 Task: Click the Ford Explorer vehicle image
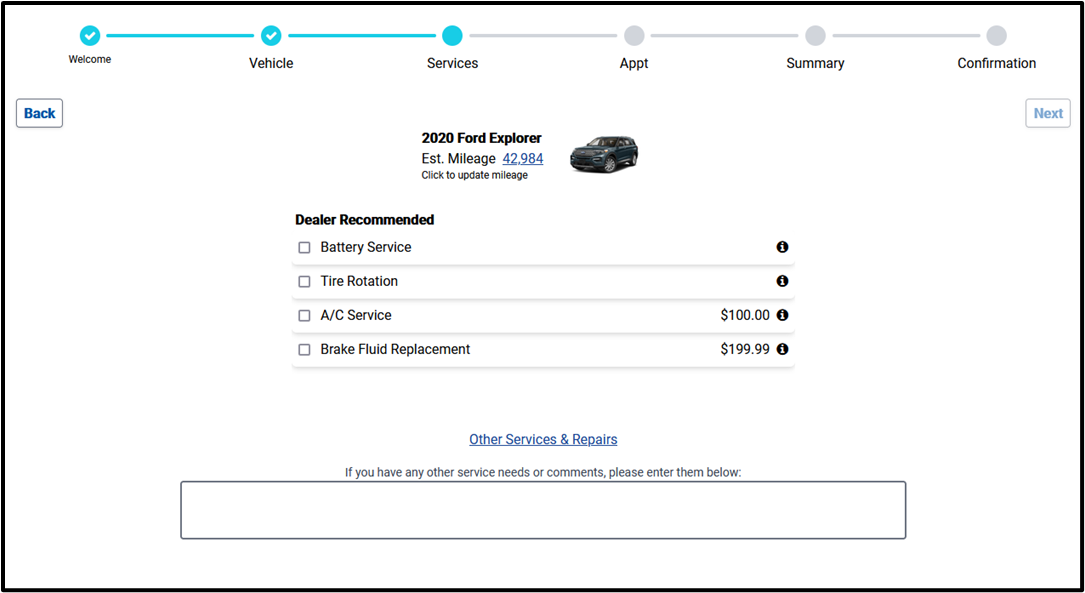click(604, 155)
